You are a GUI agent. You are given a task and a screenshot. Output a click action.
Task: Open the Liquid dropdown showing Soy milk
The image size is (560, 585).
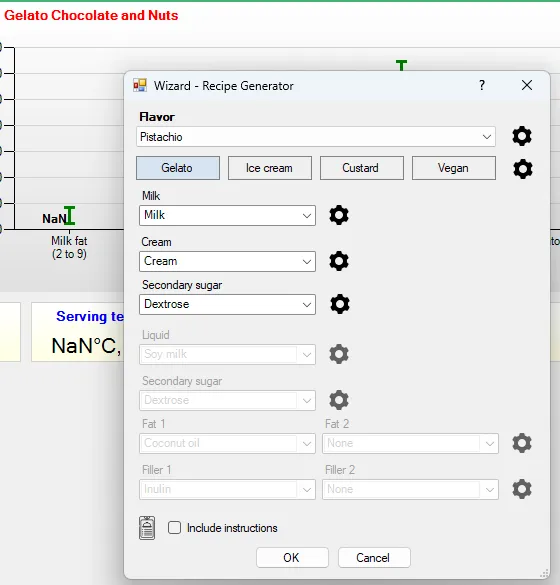[227, 354]
